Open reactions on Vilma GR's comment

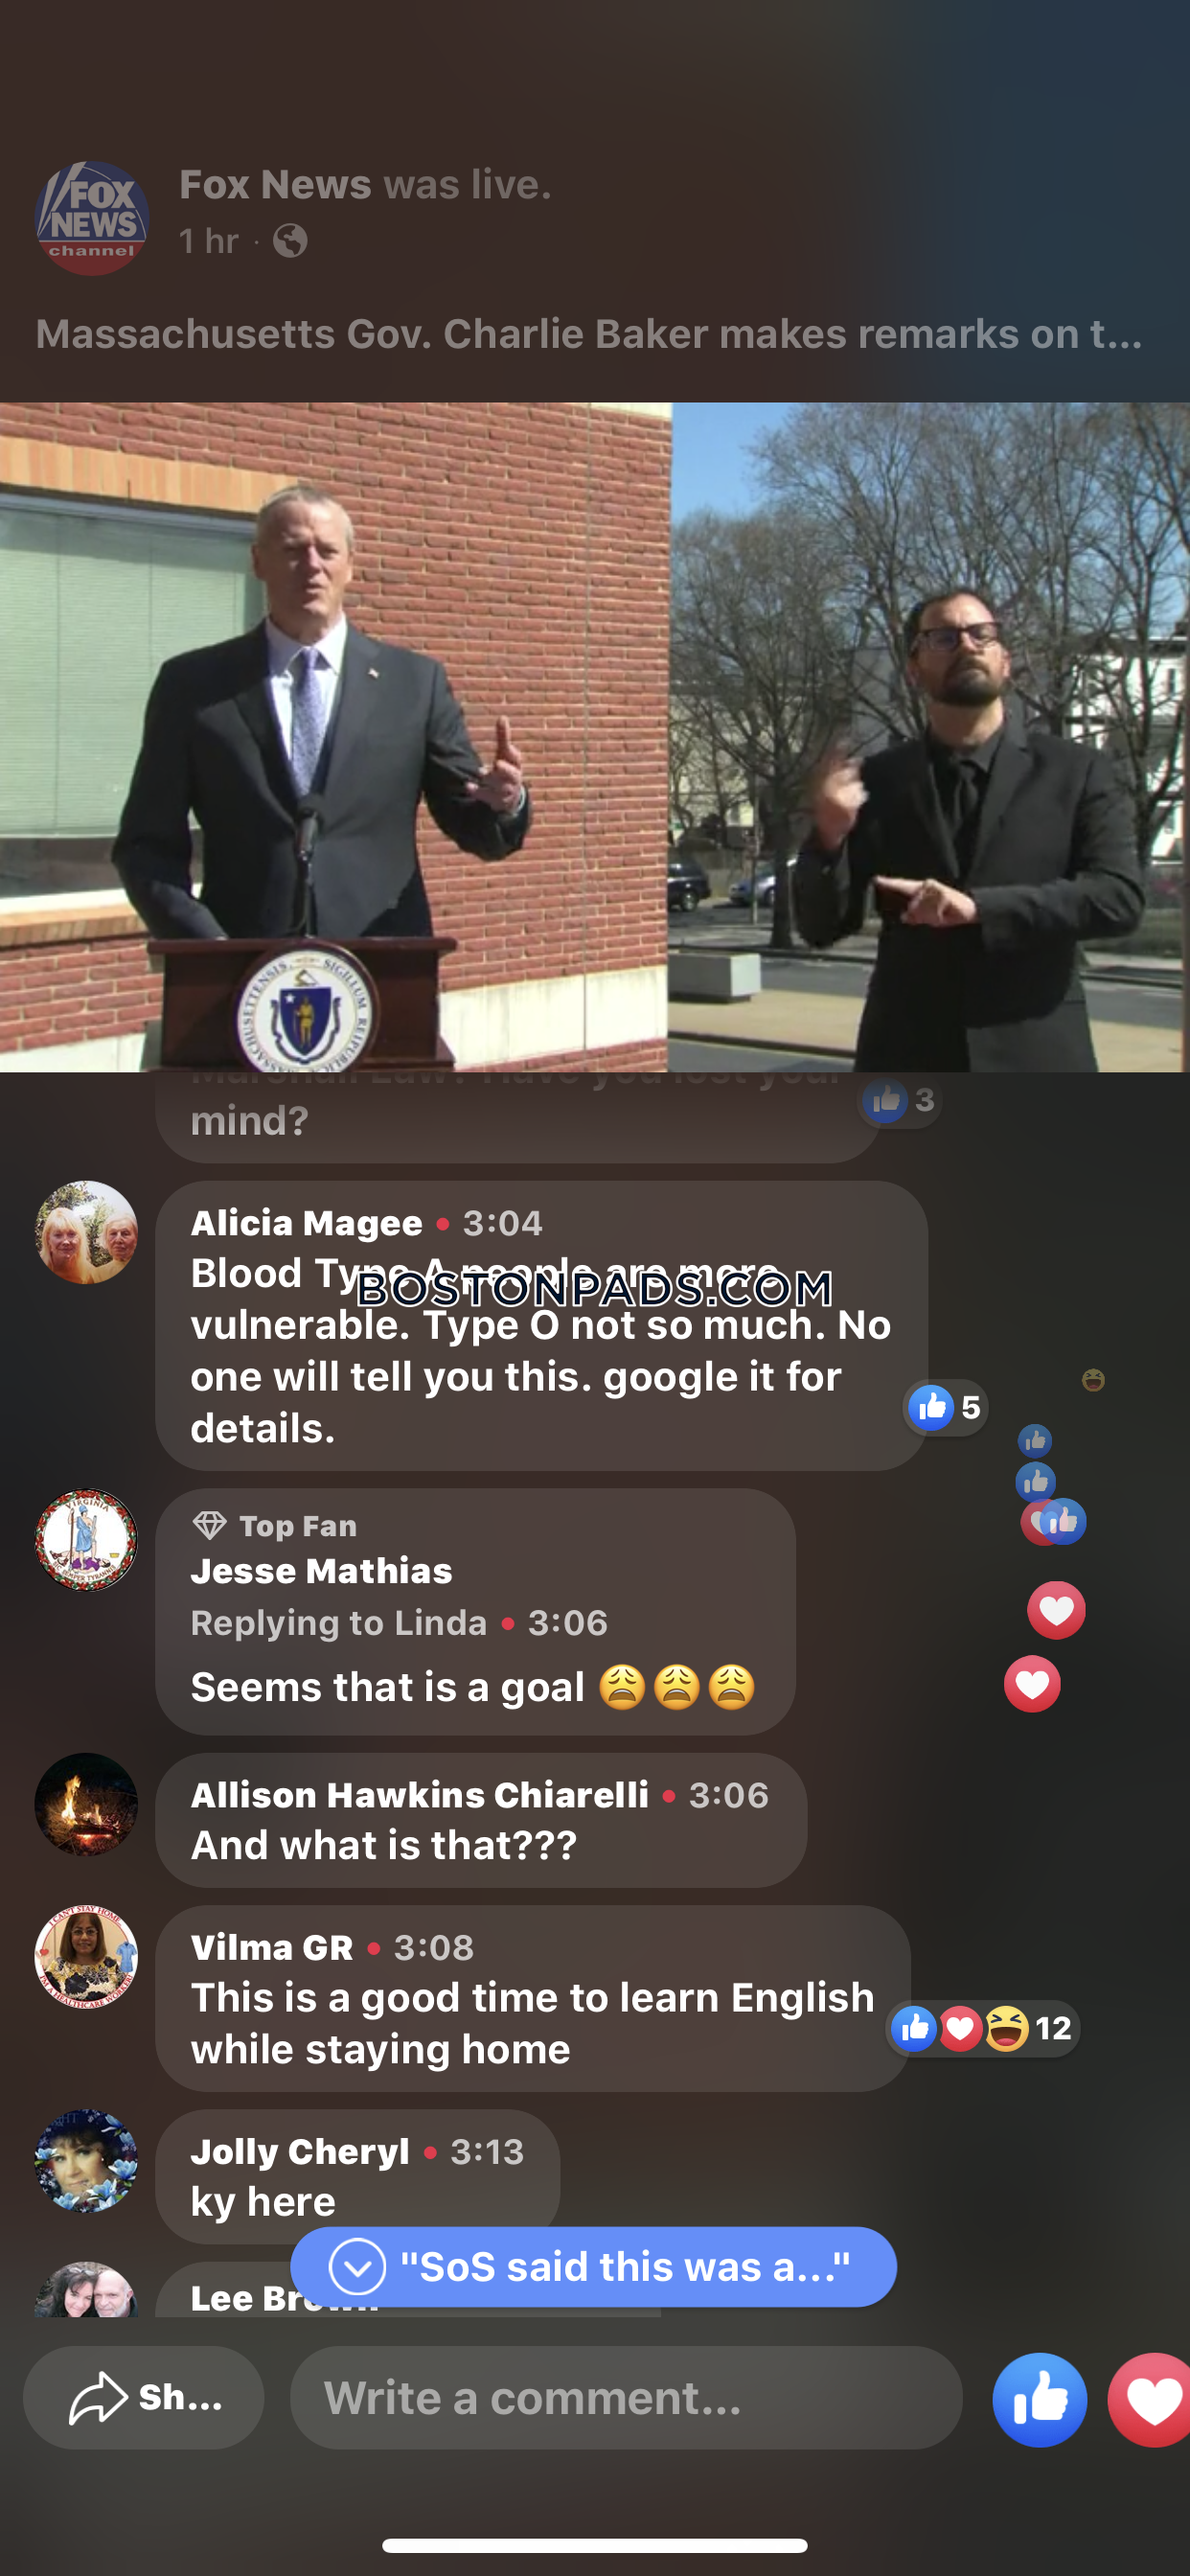pyautogui.click(x=983, y=2028)
